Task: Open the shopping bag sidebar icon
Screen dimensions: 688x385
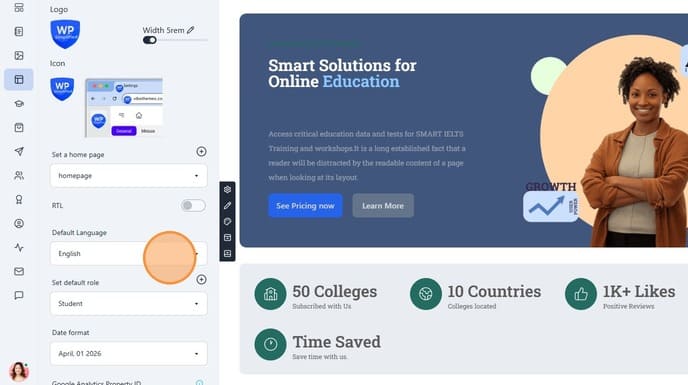Action: (x=19, y=127)
